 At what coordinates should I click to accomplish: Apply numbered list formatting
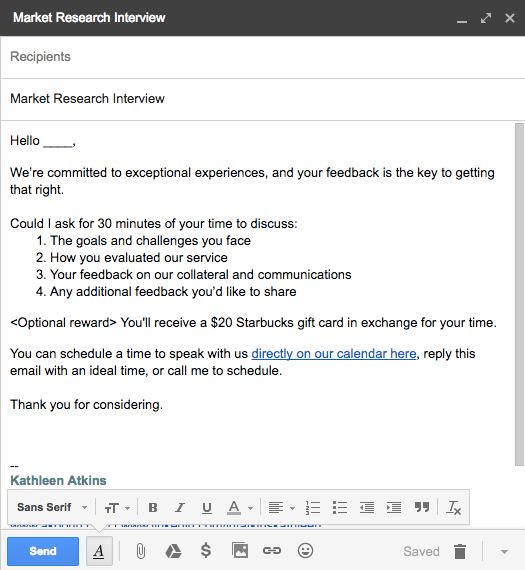pos(313,507)
